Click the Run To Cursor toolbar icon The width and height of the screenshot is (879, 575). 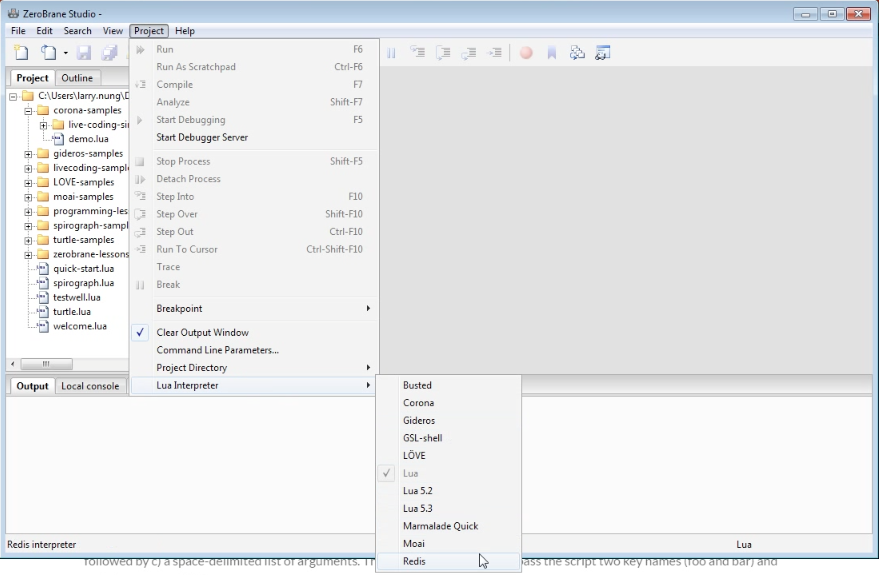[x=494, y=53]
